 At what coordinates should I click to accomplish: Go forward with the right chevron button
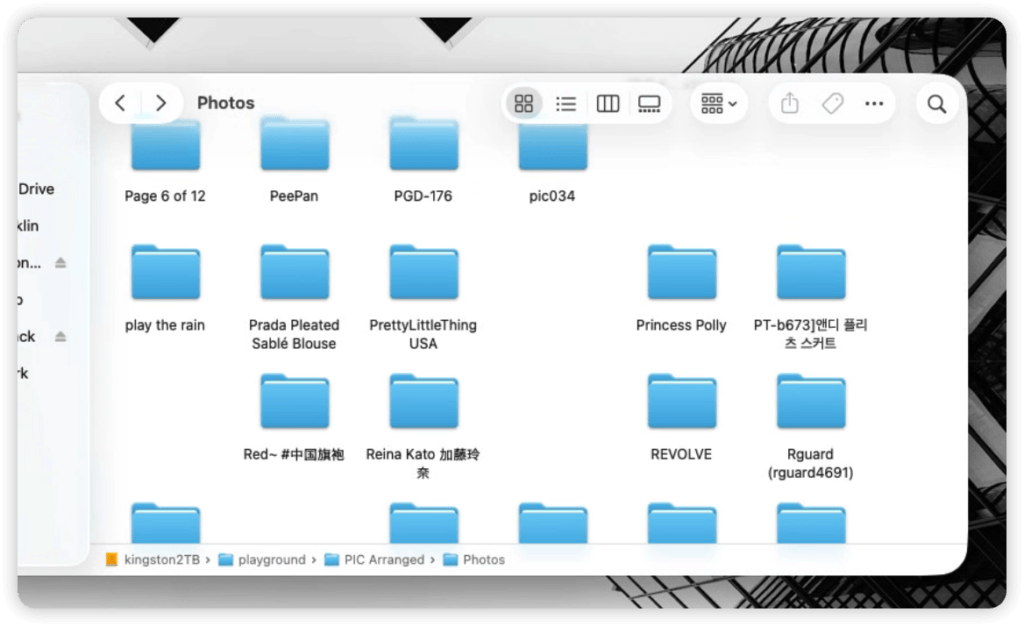click(161, 103)
